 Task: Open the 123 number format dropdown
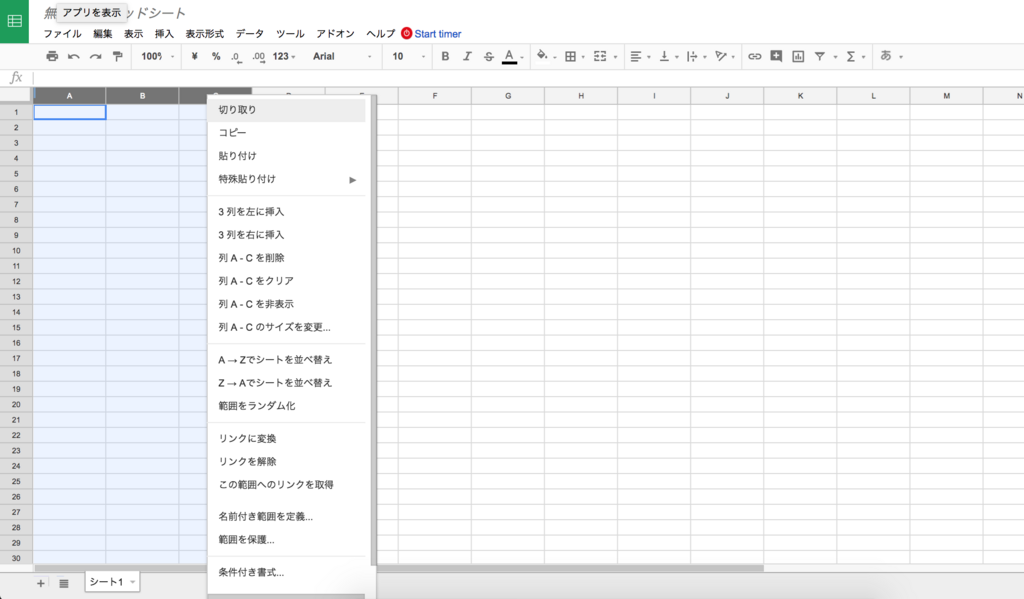click(284, 56)
